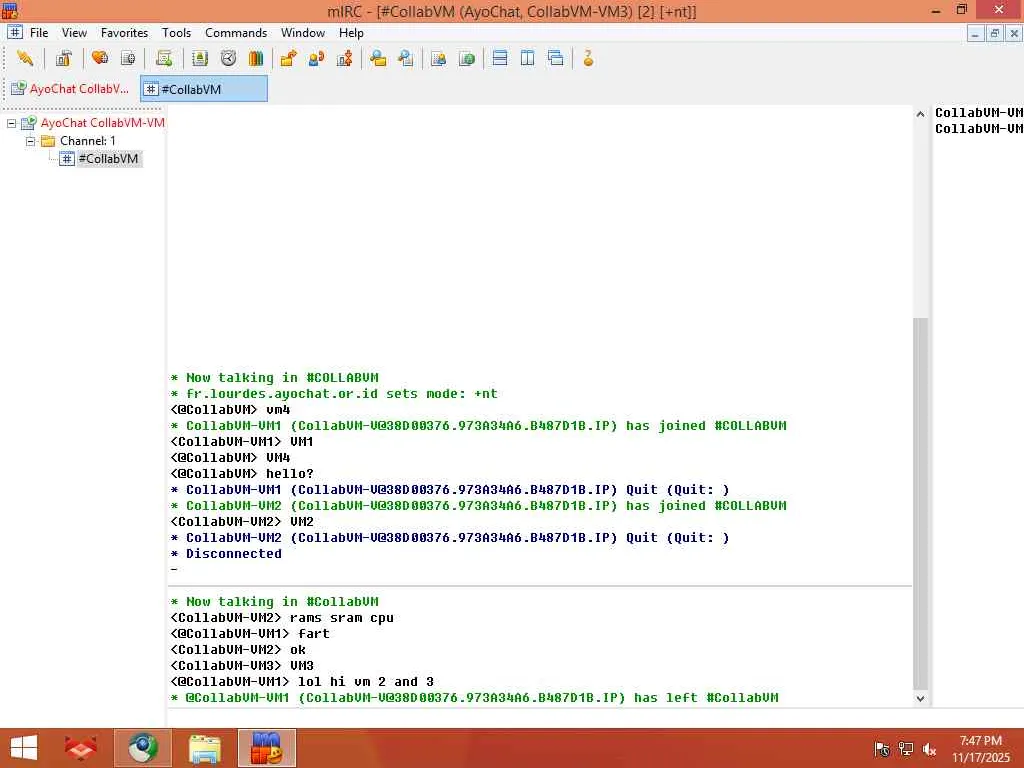1024x768 pixels.
Task: Open the Received Files folder icon
Action: click(x=377, y=58)
